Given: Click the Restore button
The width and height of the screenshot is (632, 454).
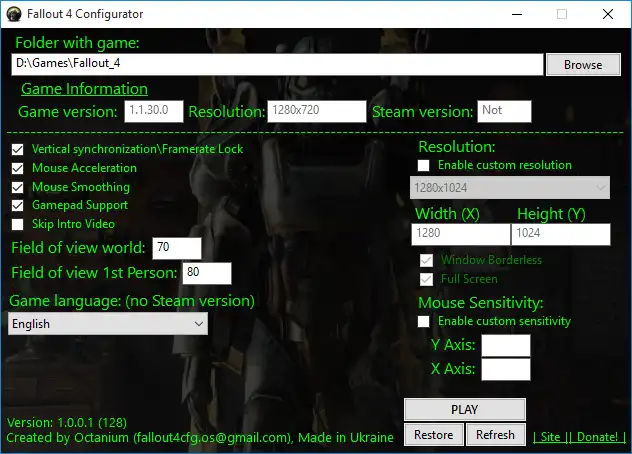Looking at the screenshot, I should tap(434, 435).
